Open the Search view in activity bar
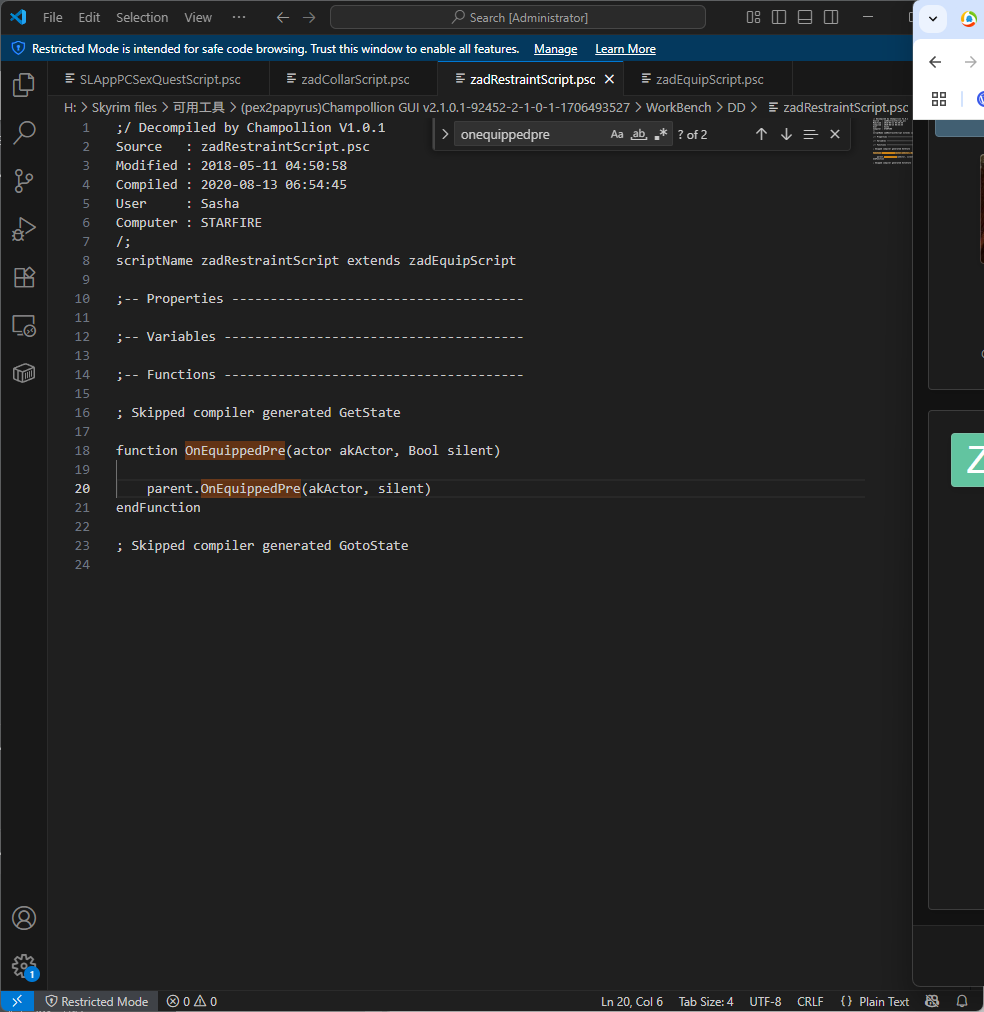Image resolution: width=984 pixels, height=1012 pixels. 24,132
